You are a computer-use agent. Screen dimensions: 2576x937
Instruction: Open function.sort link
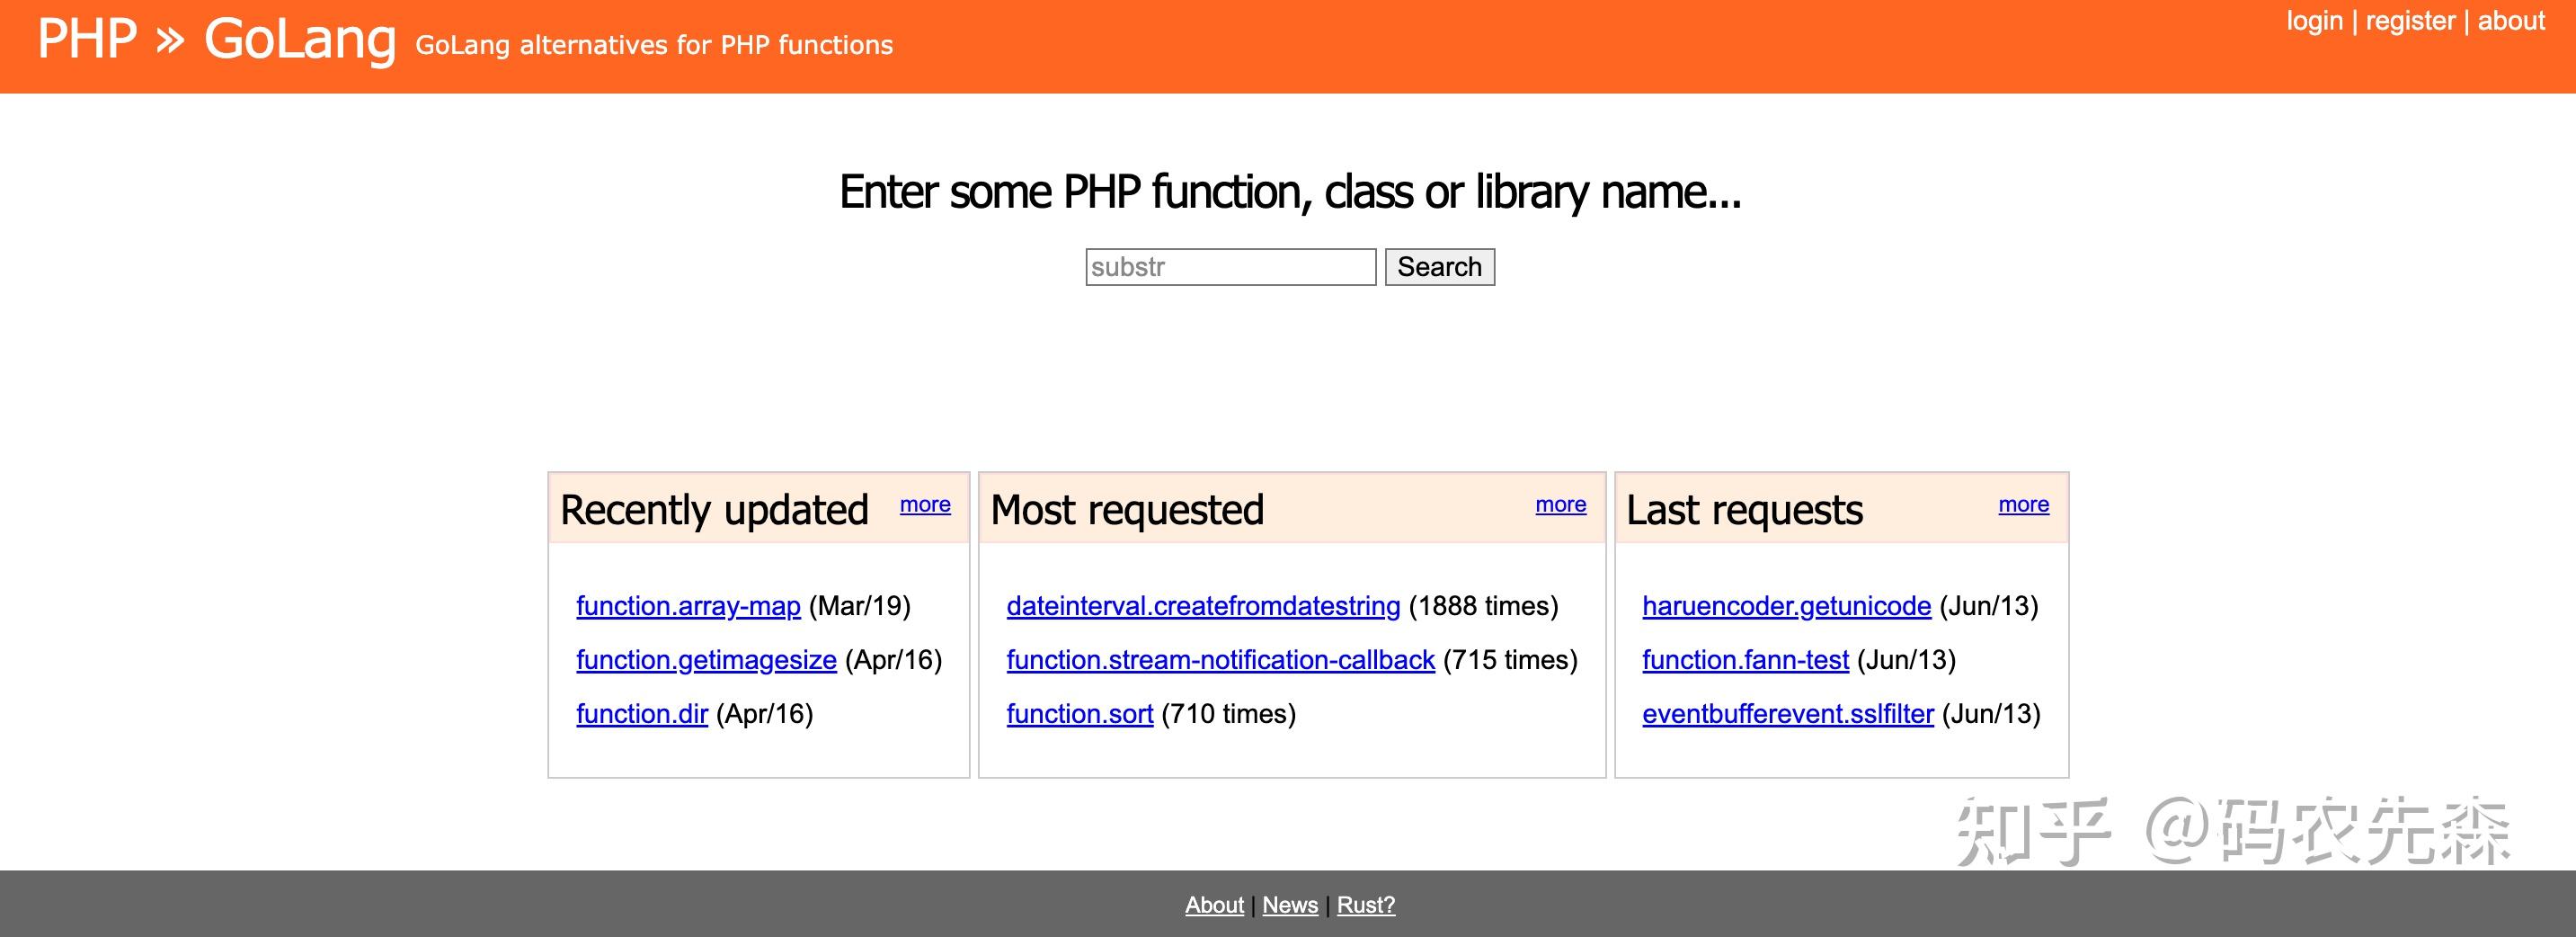click(x=1079, y=714)
